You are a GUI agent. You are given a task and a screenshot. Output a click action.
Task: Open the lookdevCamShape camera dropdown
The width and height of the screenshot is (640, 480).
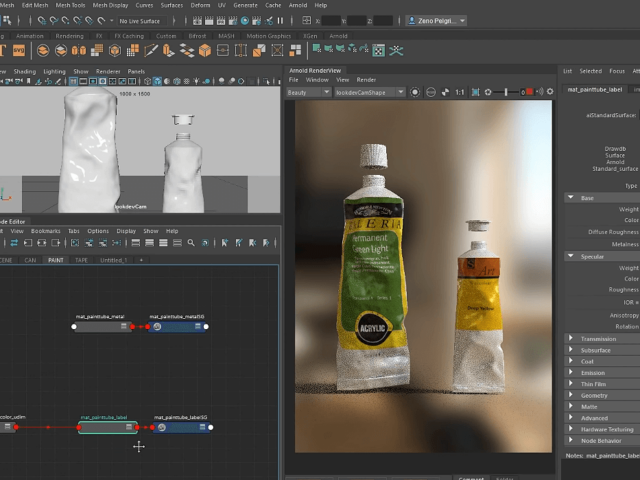tap(370, 92)
